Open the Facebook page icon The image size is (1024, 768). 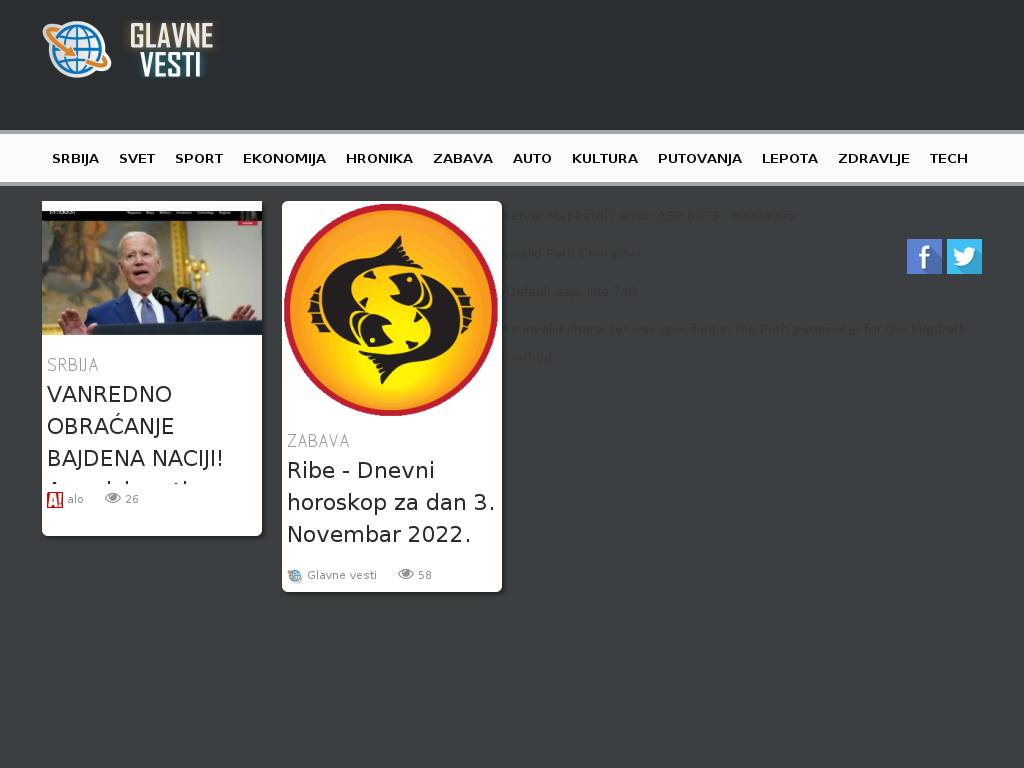coord(924,257)
